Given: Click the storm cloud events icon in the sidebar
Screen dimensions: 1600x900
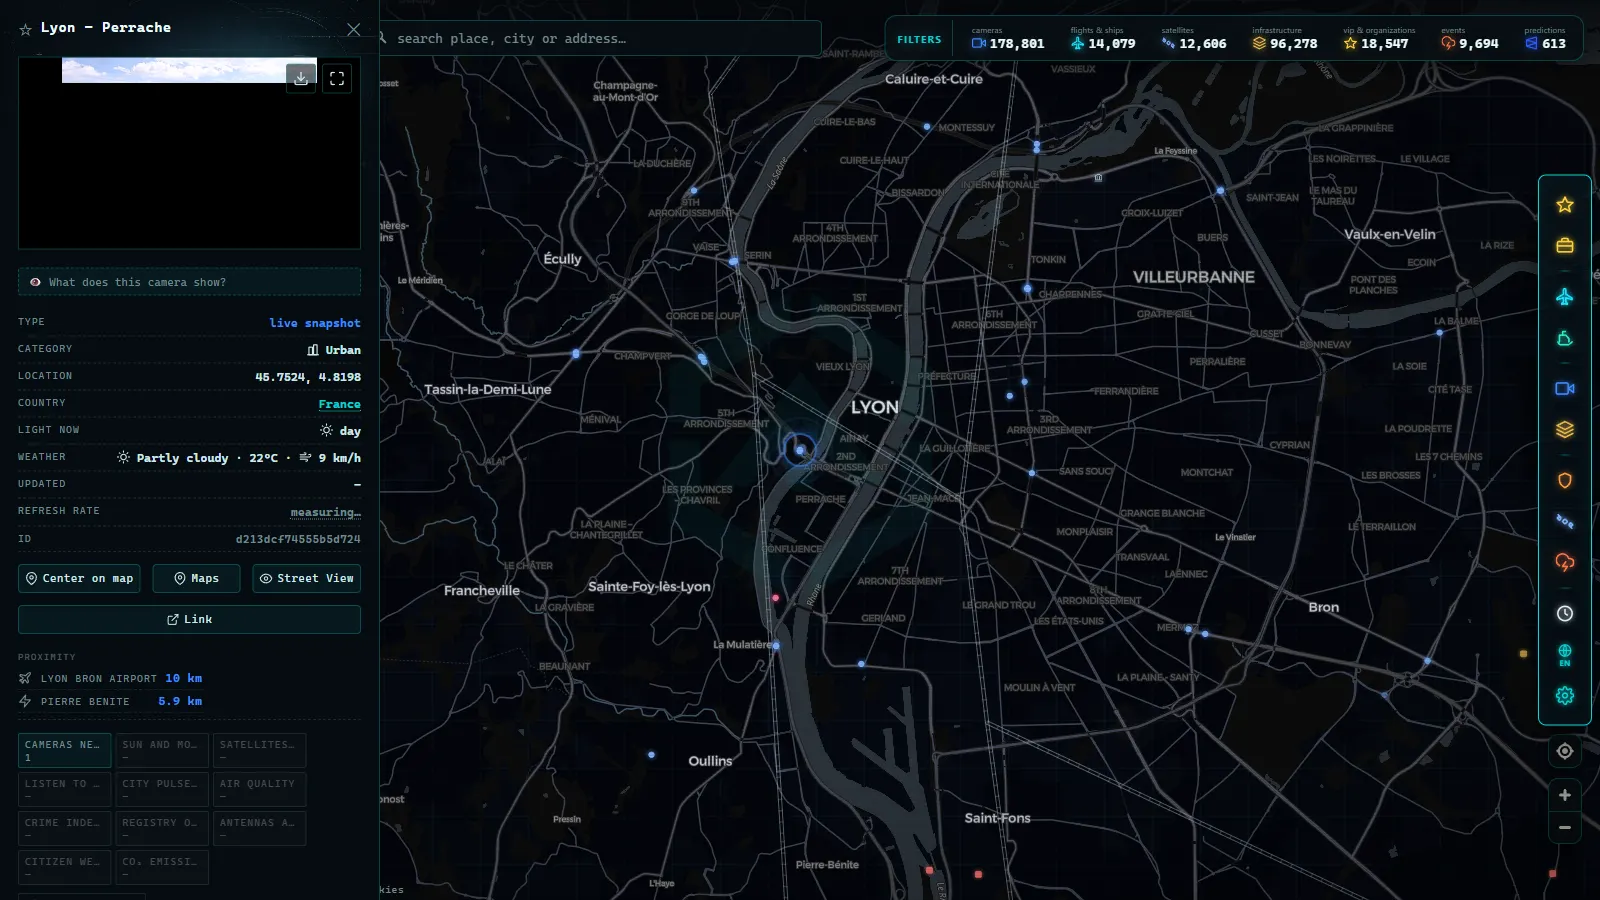Looking at the screenshot, I should tap(1565, 562).
